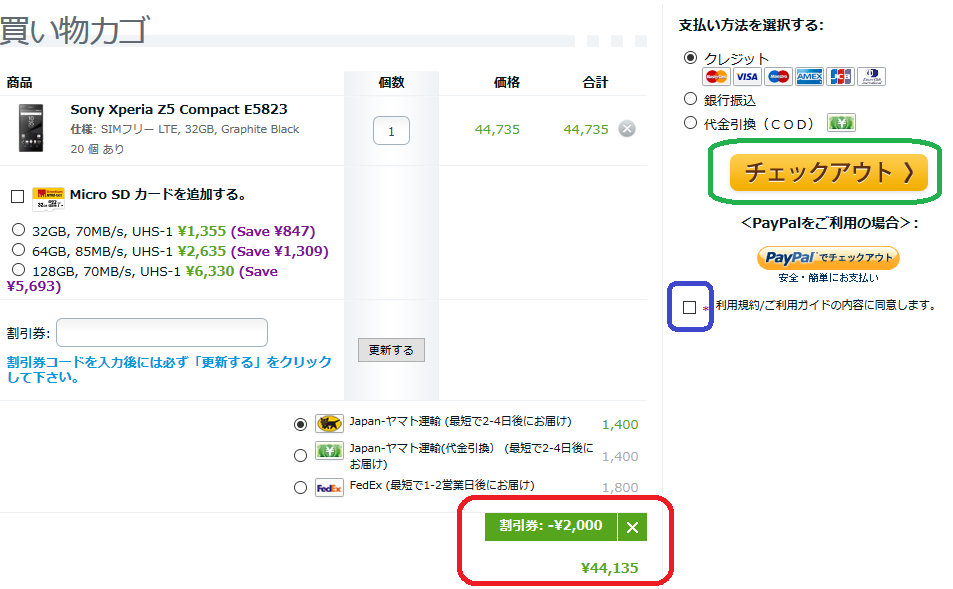Screen dimensions: 953x589
Task: Click the FedEx logo icon
Action: click(329, 488)
